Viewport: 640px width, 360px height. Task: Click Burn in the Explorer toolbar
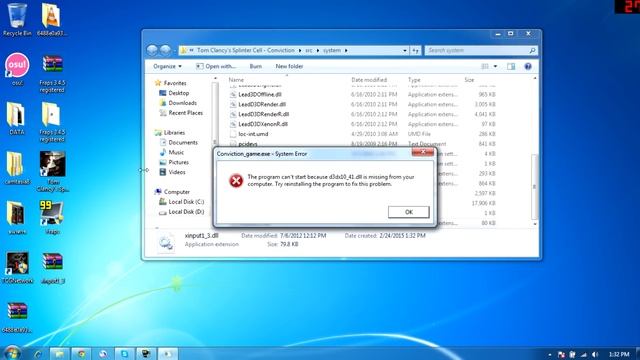256,66
